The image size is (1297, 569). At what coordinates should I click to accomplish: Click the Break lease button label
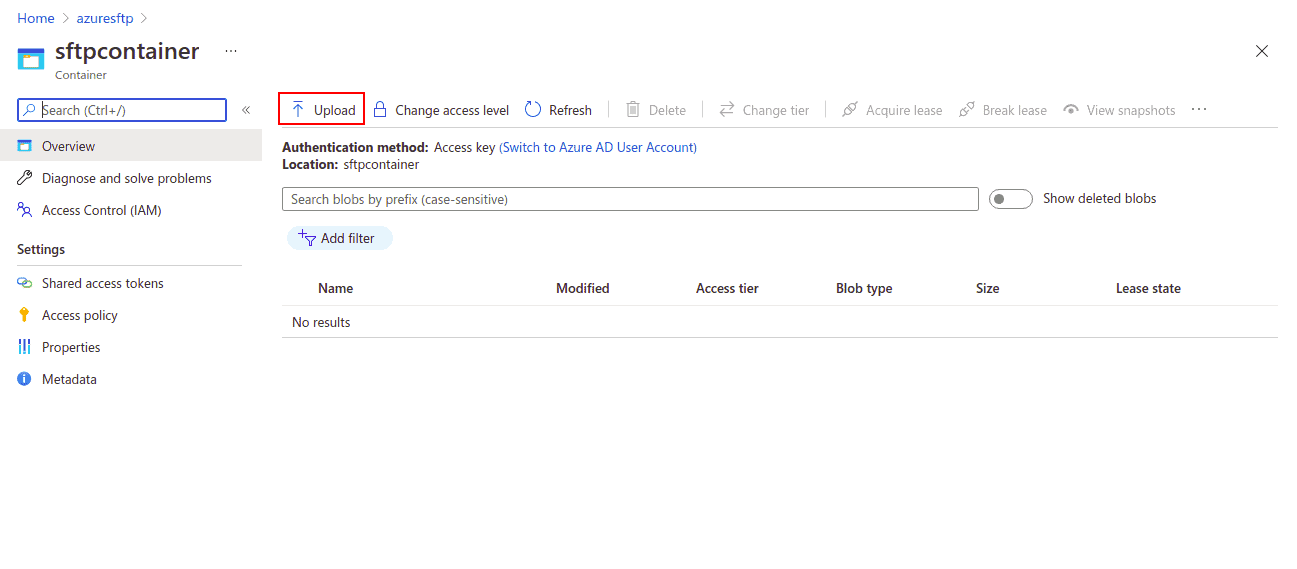pos(1015,110)
